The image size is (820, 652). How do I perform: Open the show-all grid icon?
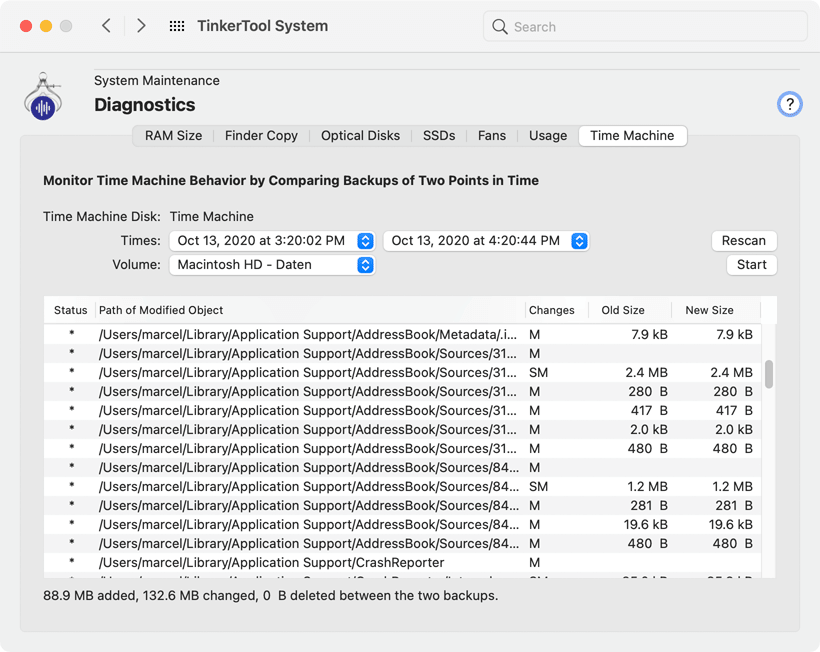[x=177, y=26]
